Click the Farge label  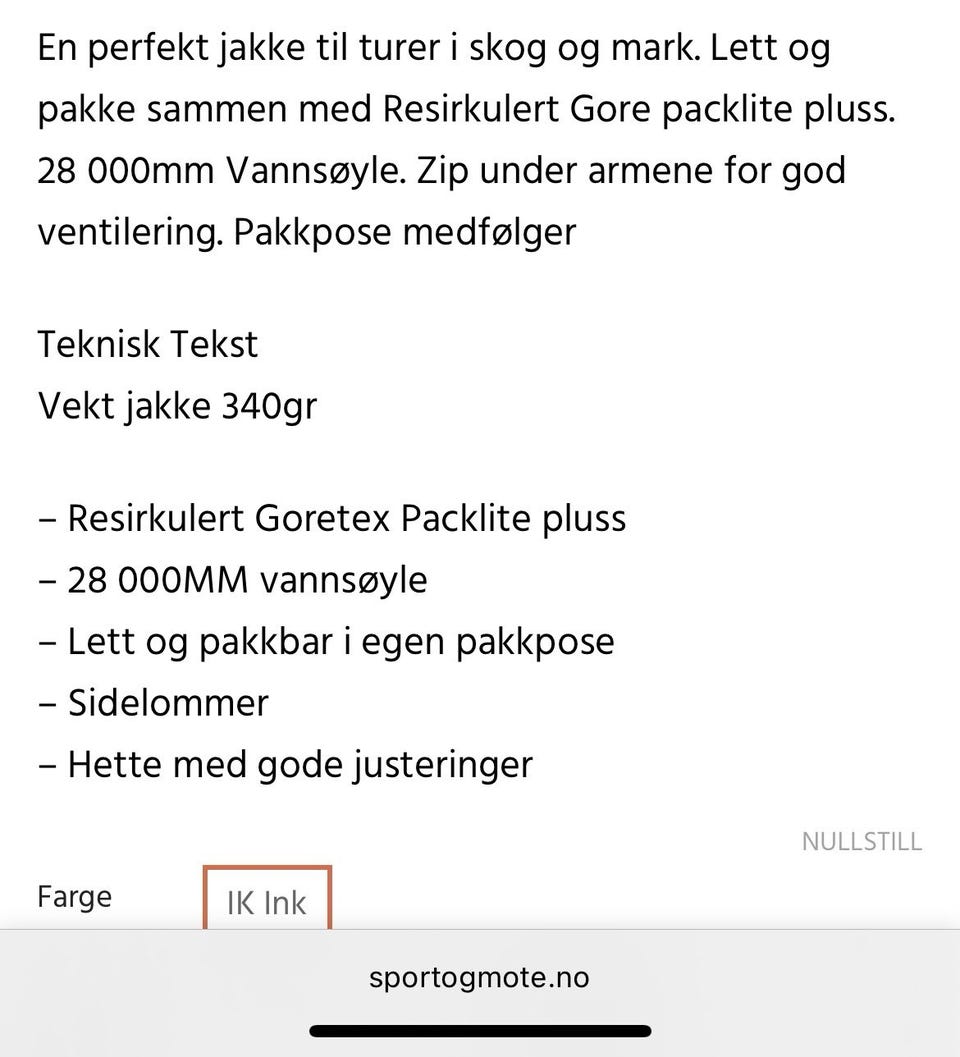[74, 896]
